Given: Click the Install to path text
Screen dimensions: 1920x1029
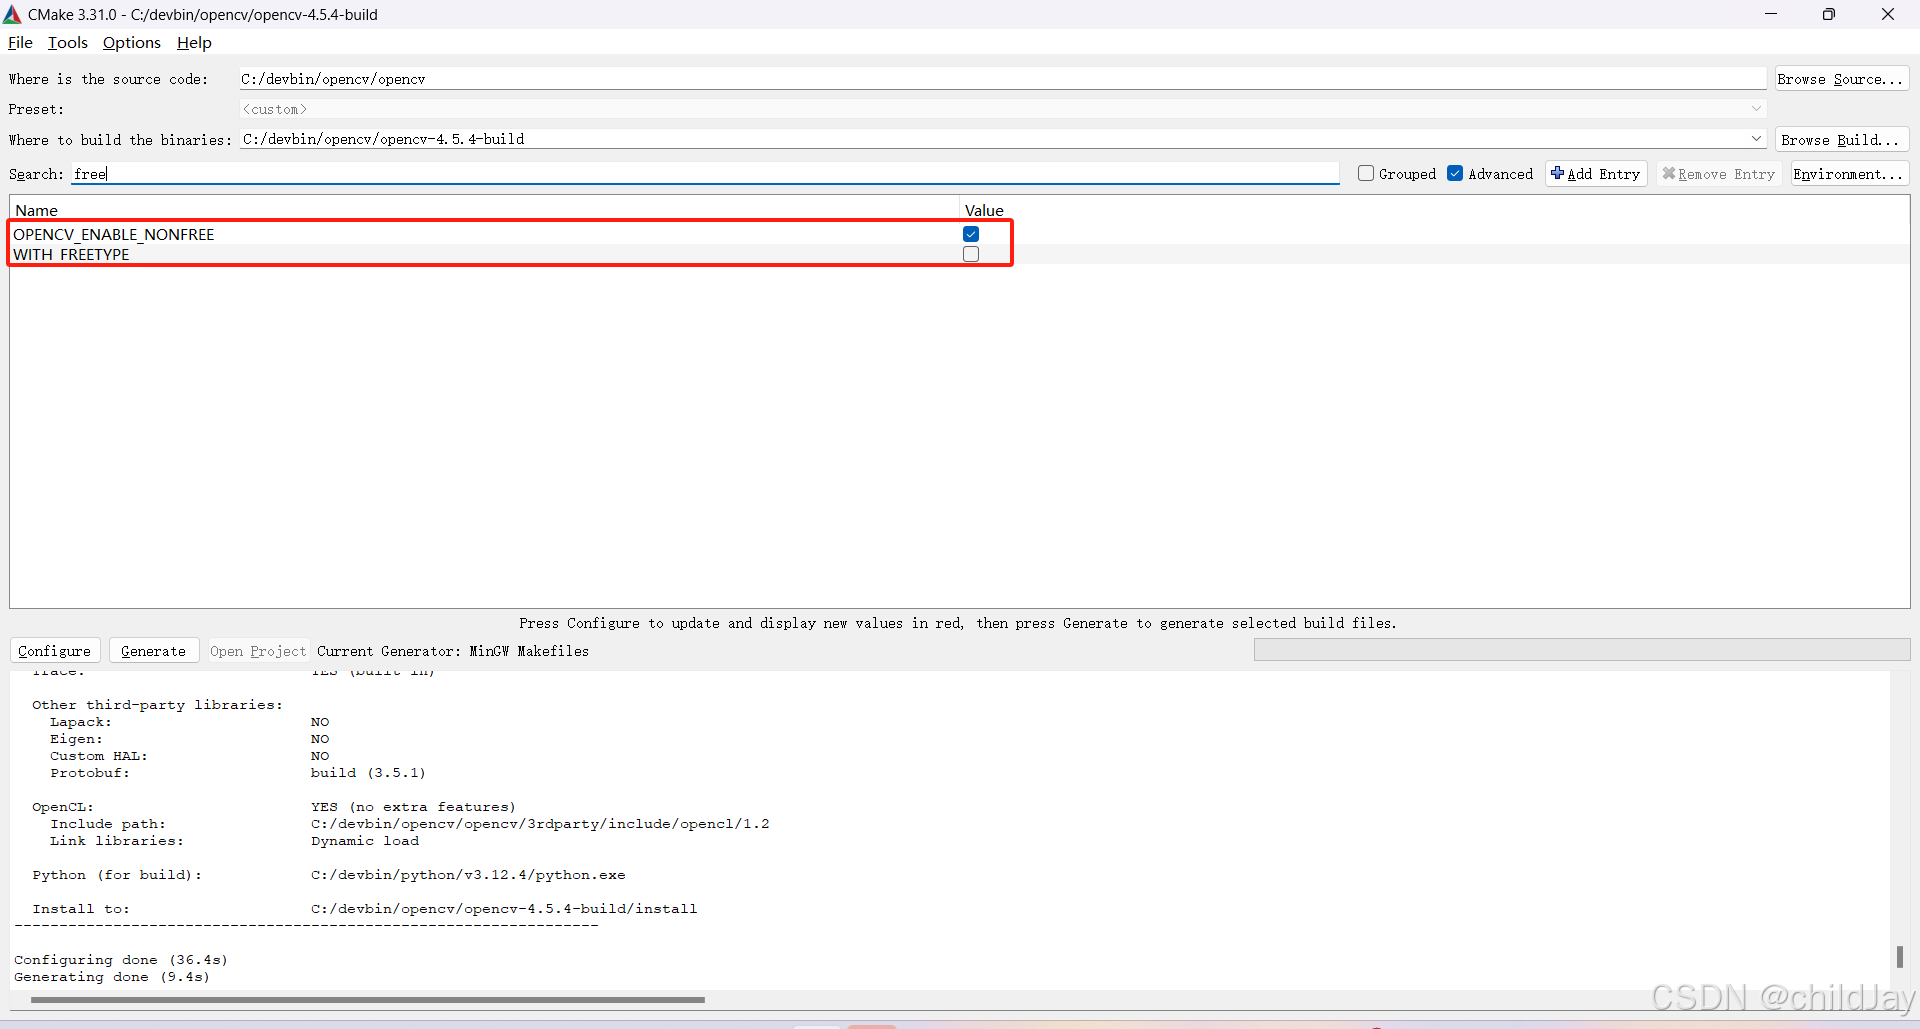Looking at the screenshot, I should tap(504, 909).
